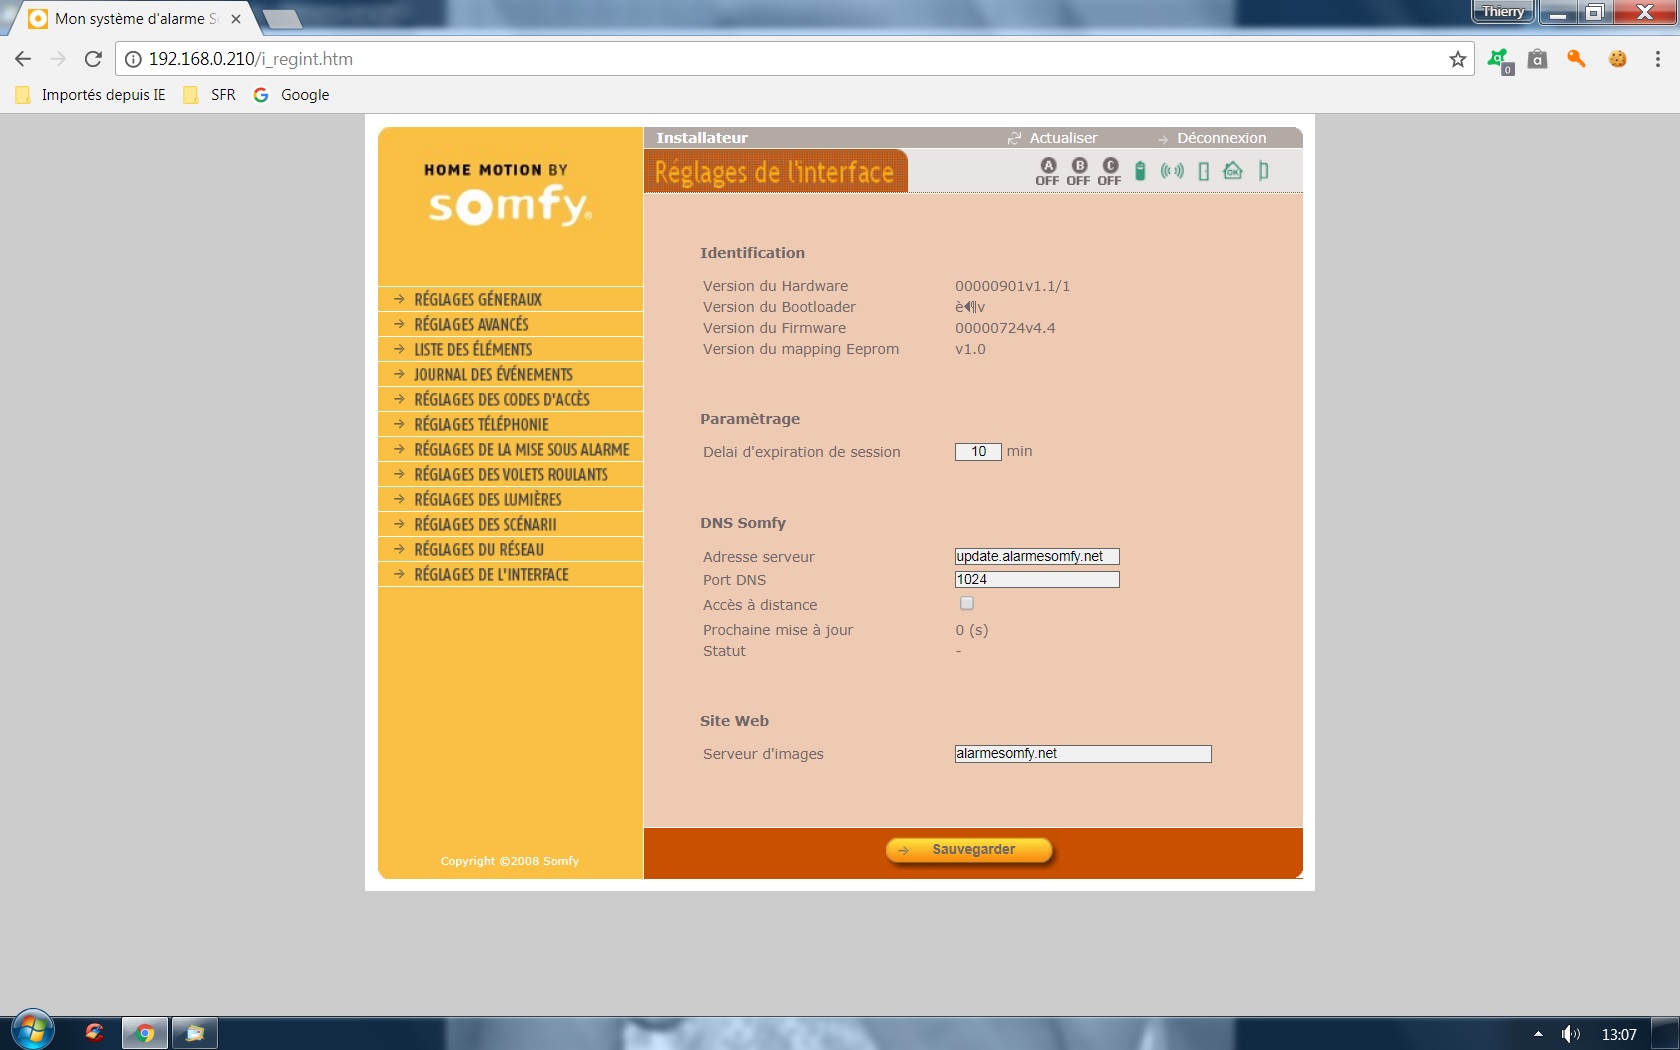The height and width of the screenshot is (1050, 1680).
Task: Open Réglages du réseau menu item
Action: tap(479, 549)
